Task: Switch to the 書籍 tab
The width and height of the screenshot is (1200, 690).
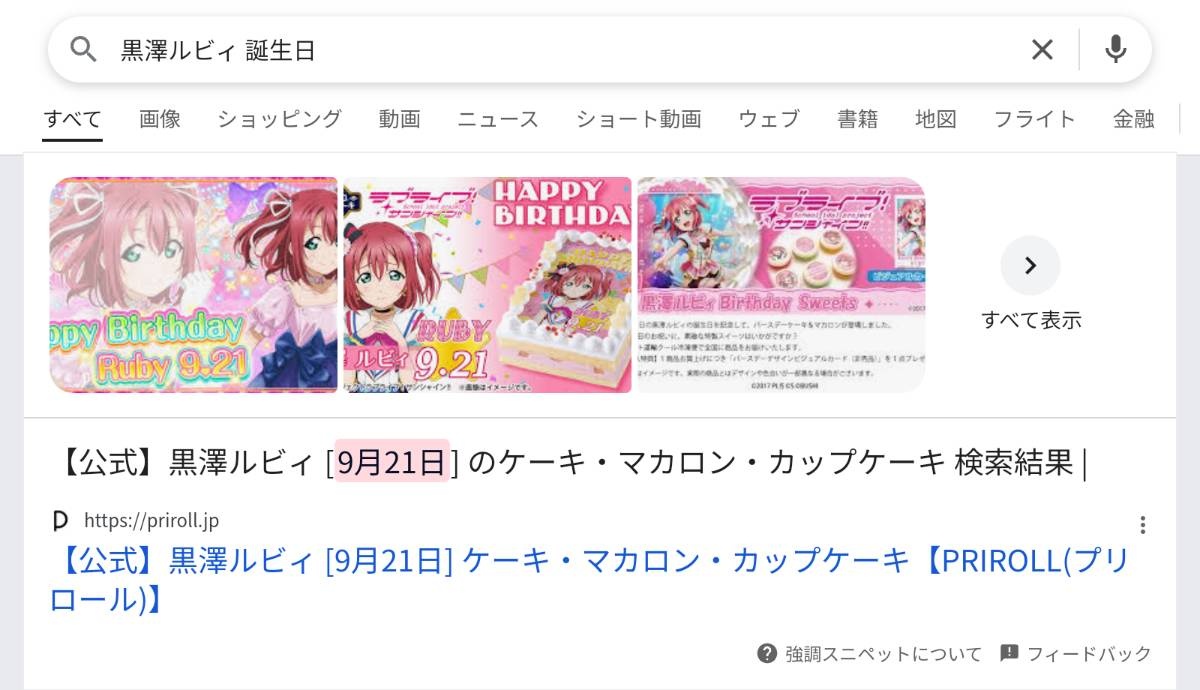Action: (857, 119)
